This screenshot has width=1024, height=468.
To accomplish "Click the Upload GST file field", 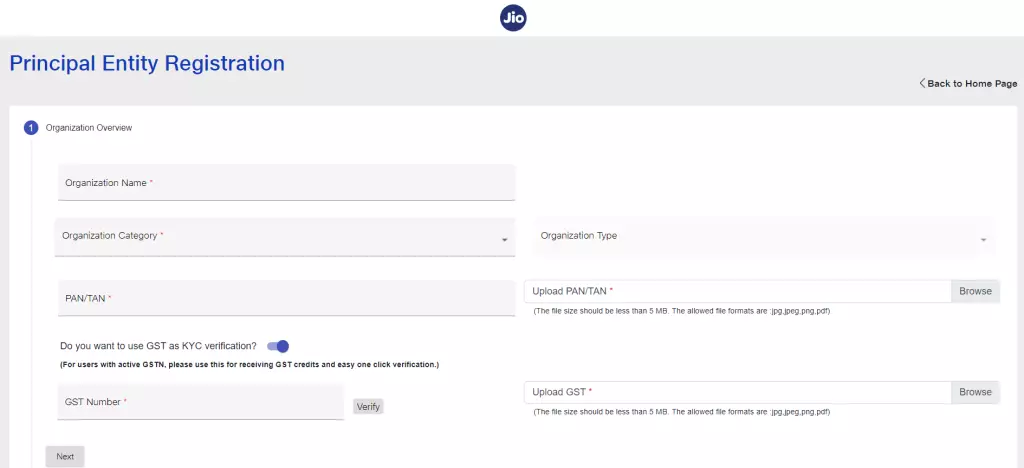I will (x=736, y=392).
